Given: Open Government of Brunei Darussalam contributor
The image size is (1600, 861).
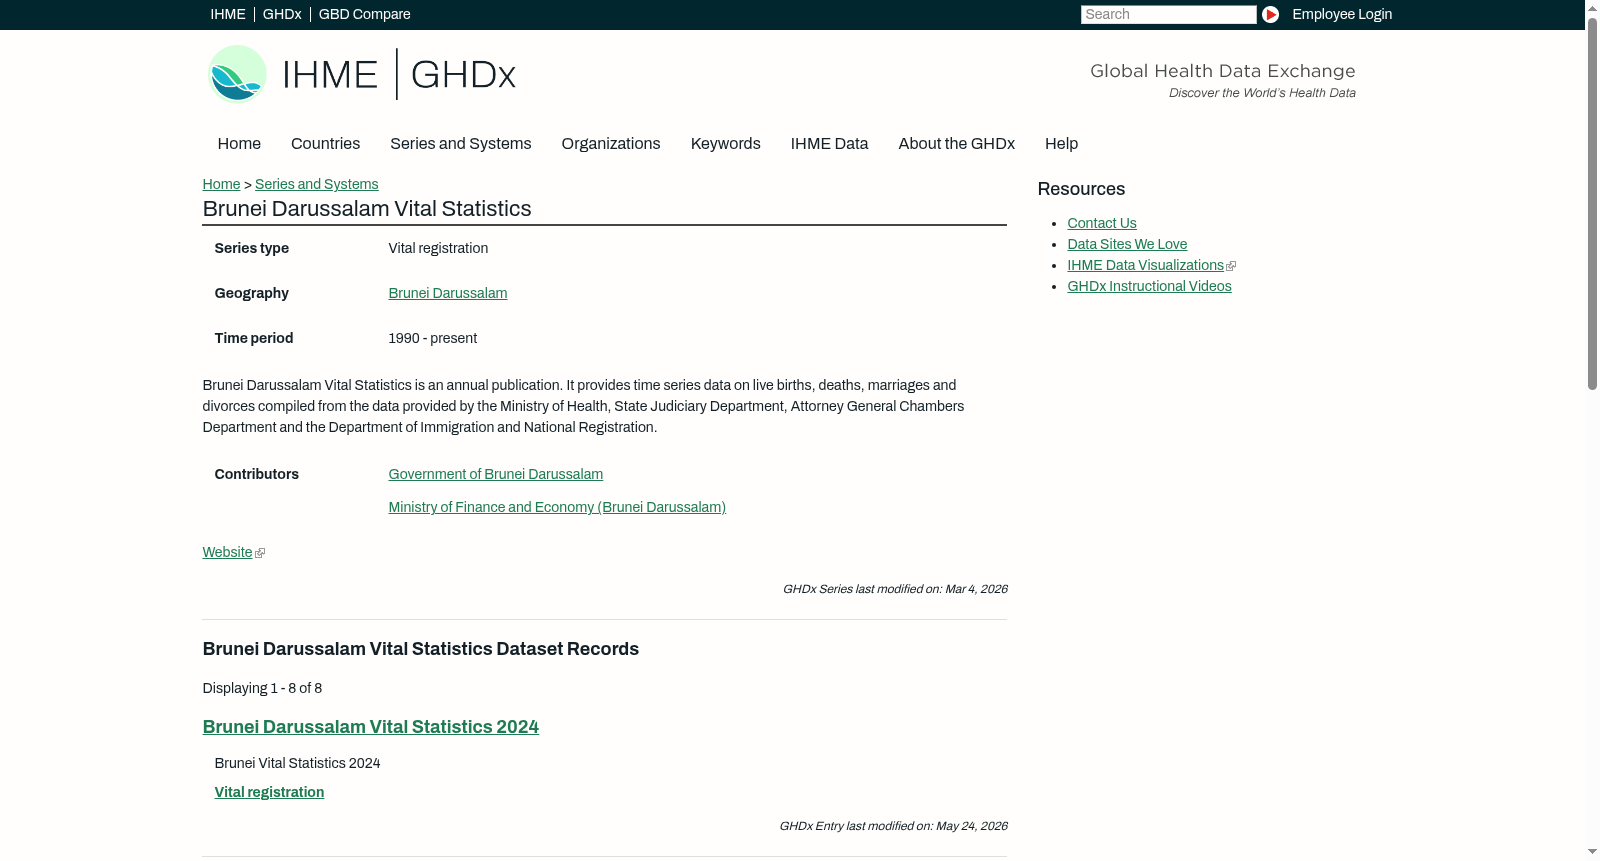Looking at the screenshot, I should tap(495, 474).
